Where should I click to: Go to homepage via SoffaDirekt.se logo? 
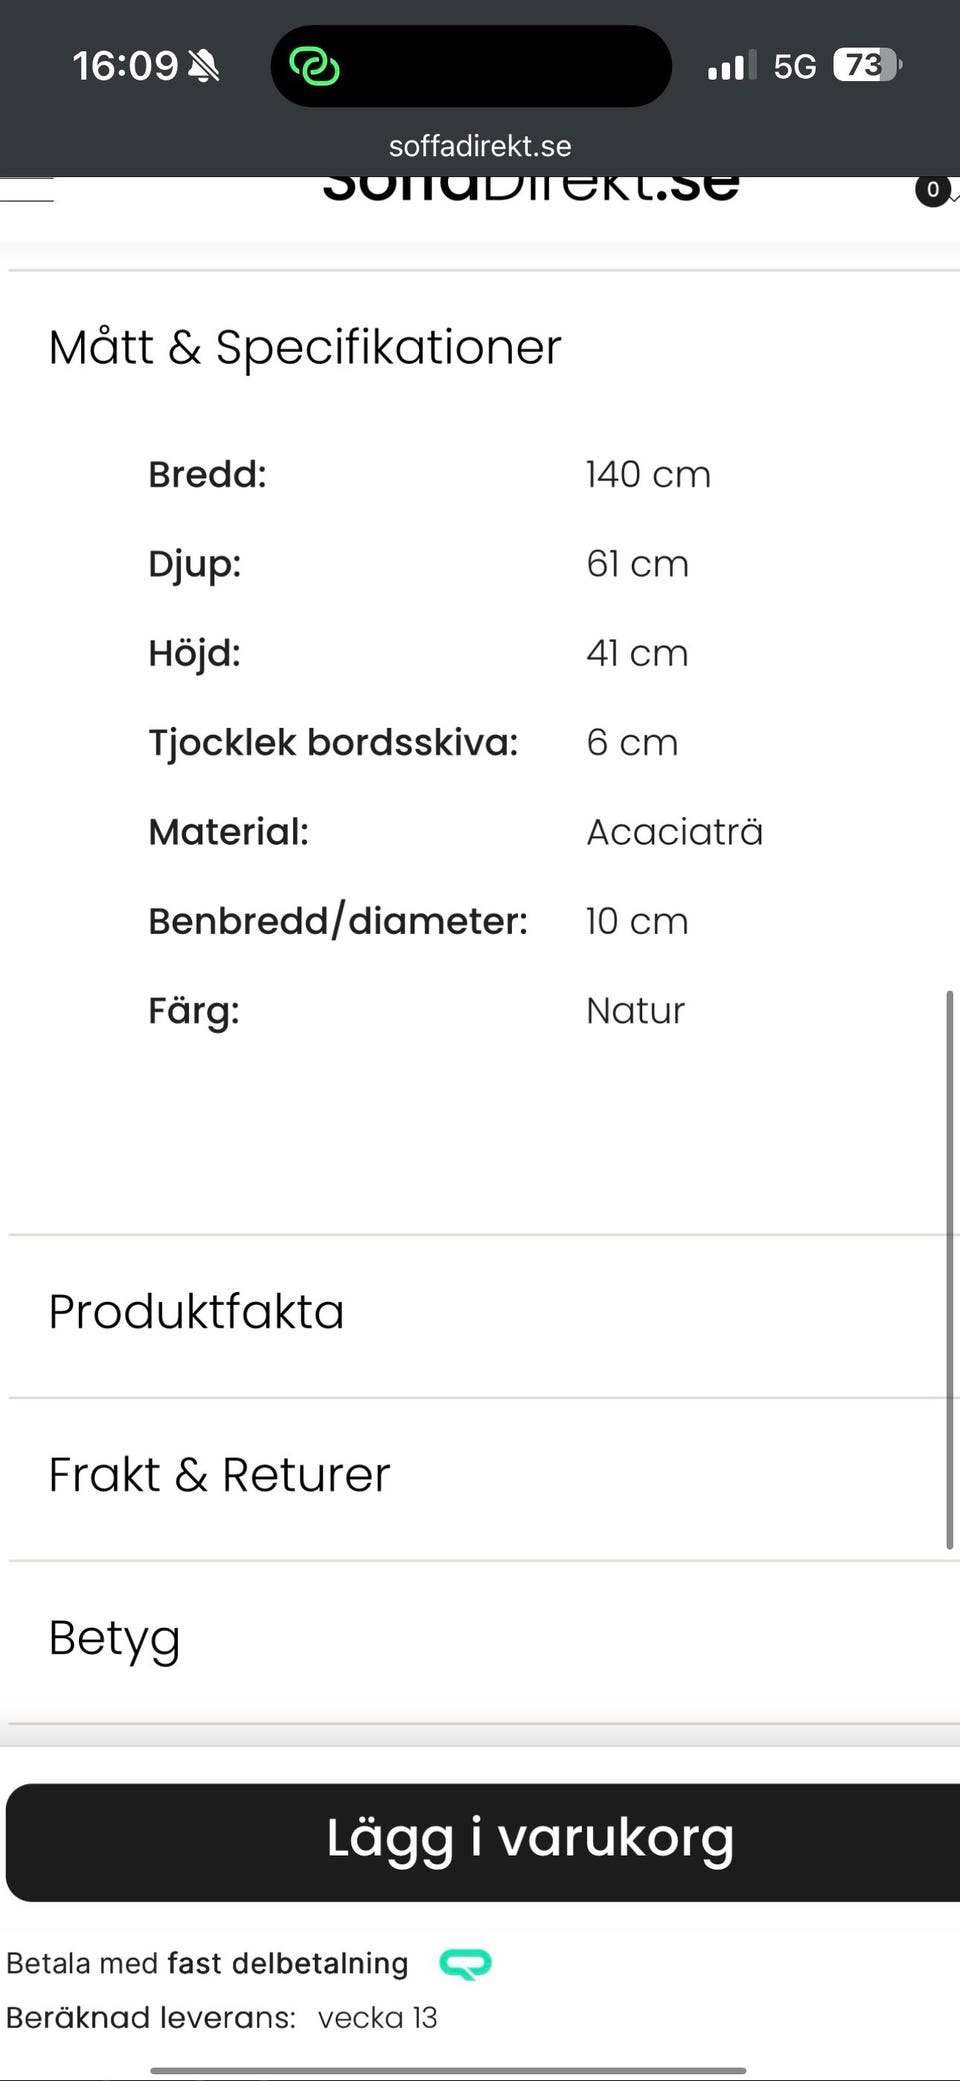point(530,188)
